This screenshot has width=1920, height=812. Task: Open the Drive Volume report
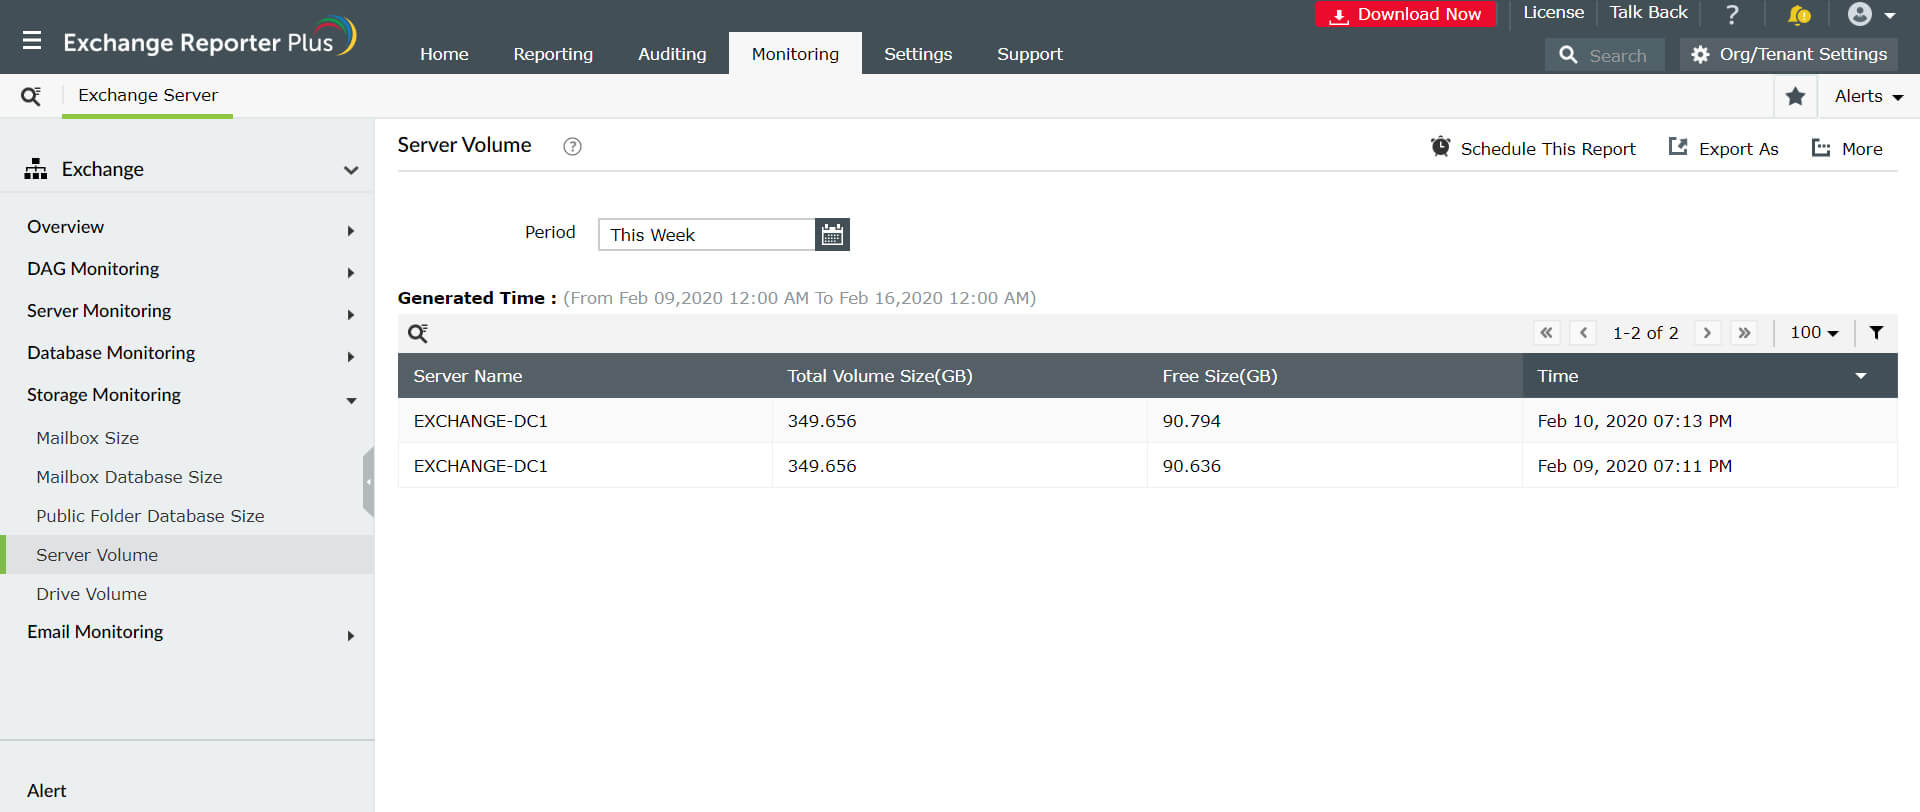pos(92,594)
